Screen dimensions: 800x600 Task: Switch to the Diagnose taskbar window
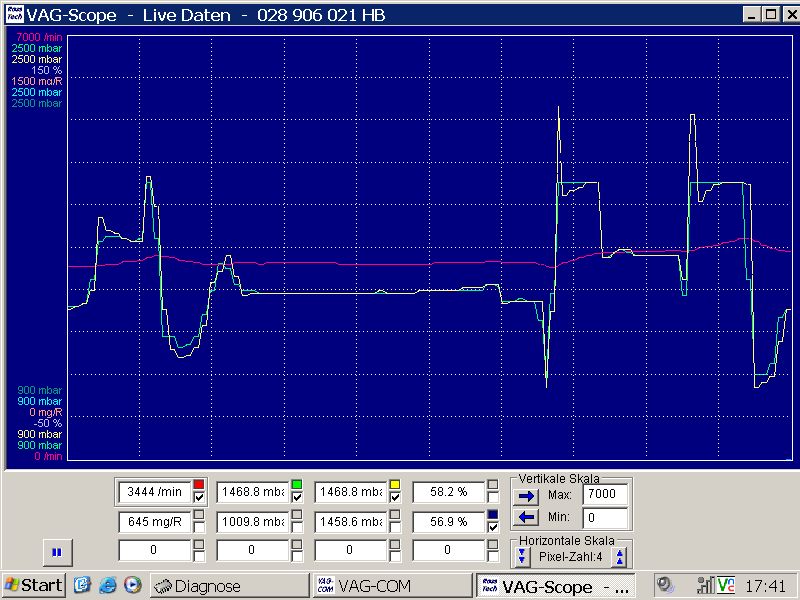pyautogui.click(x=228, y=586)
